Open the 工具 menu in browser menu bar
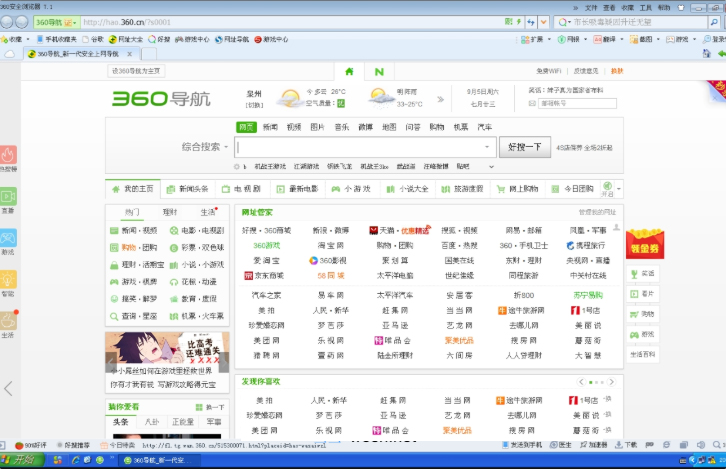Image resolution: width=726 pixels, height=469 pixels. tap(640, 6)
